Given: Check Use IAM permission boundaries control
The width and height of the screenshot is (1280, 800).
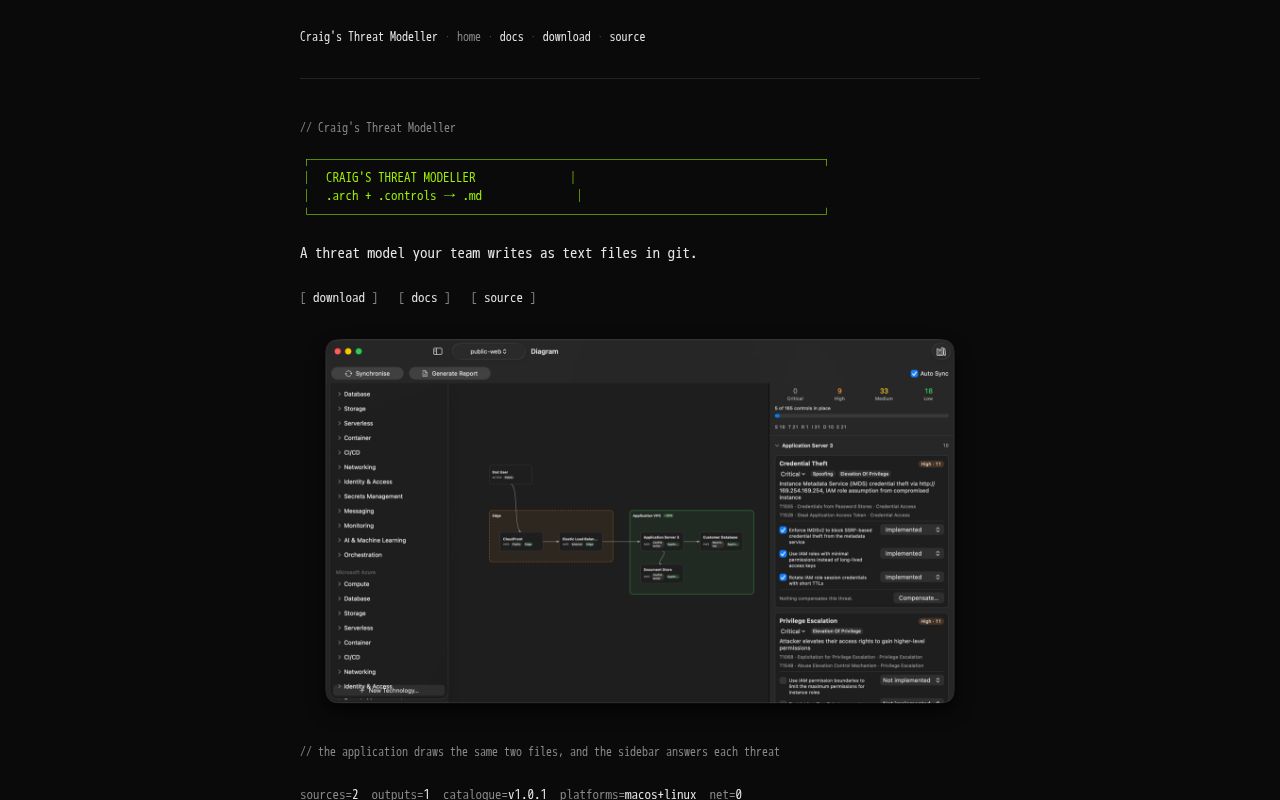Looking at the screenshot, I should click(x=783, y=680).
